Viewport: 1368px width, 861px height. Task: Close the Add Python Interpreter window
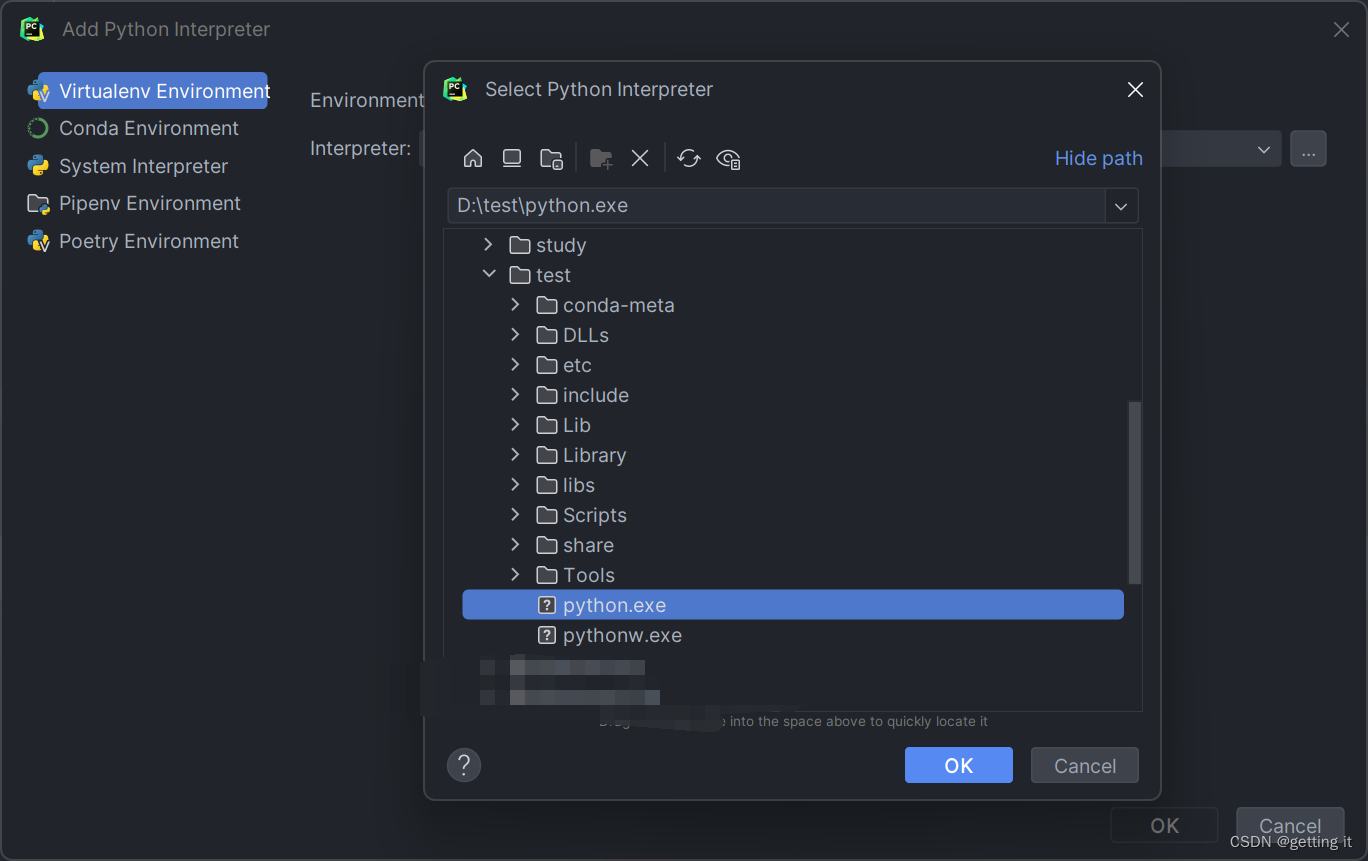point(1341,30)
